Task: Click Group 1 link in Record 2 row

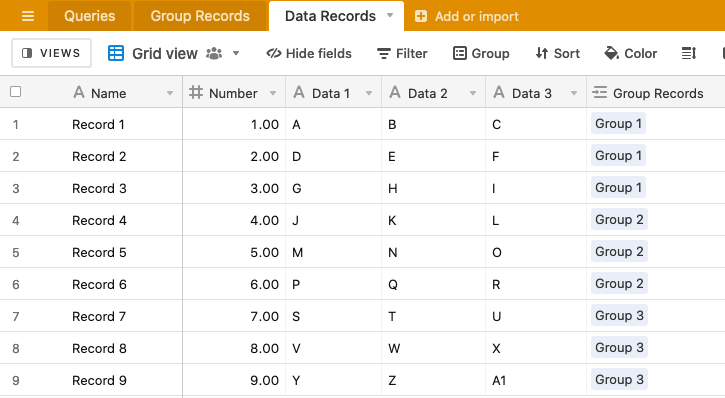Action: [x=618, y=155]
